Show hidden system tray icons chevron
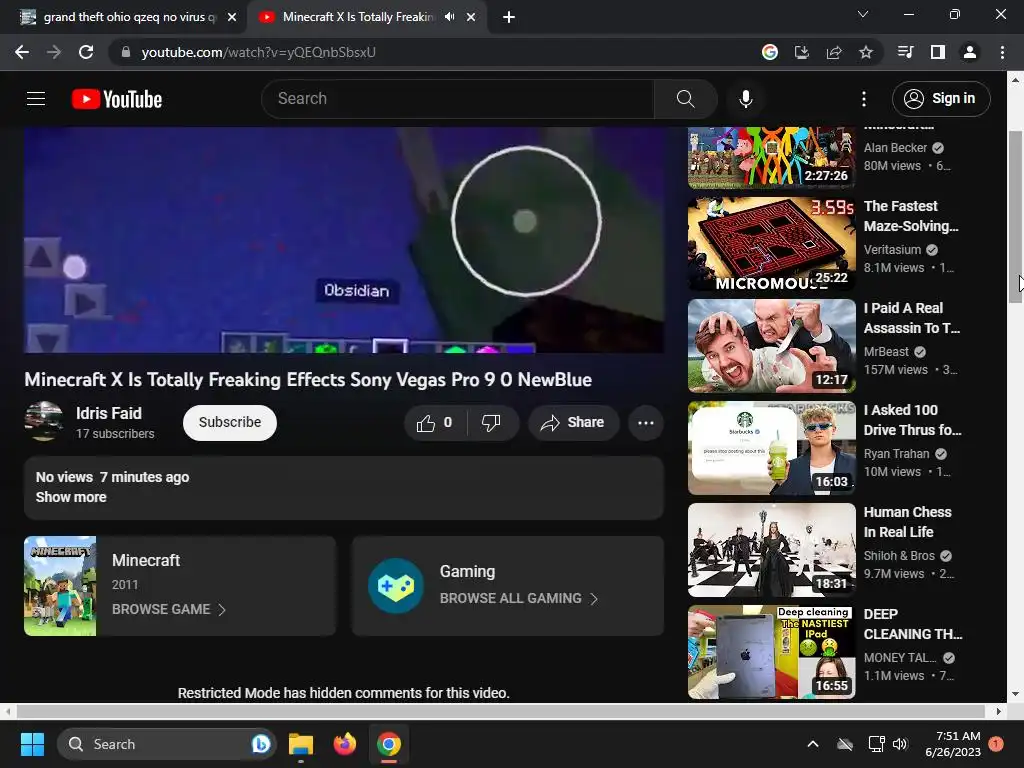1024x768 pixels. [x=813, y=744]
